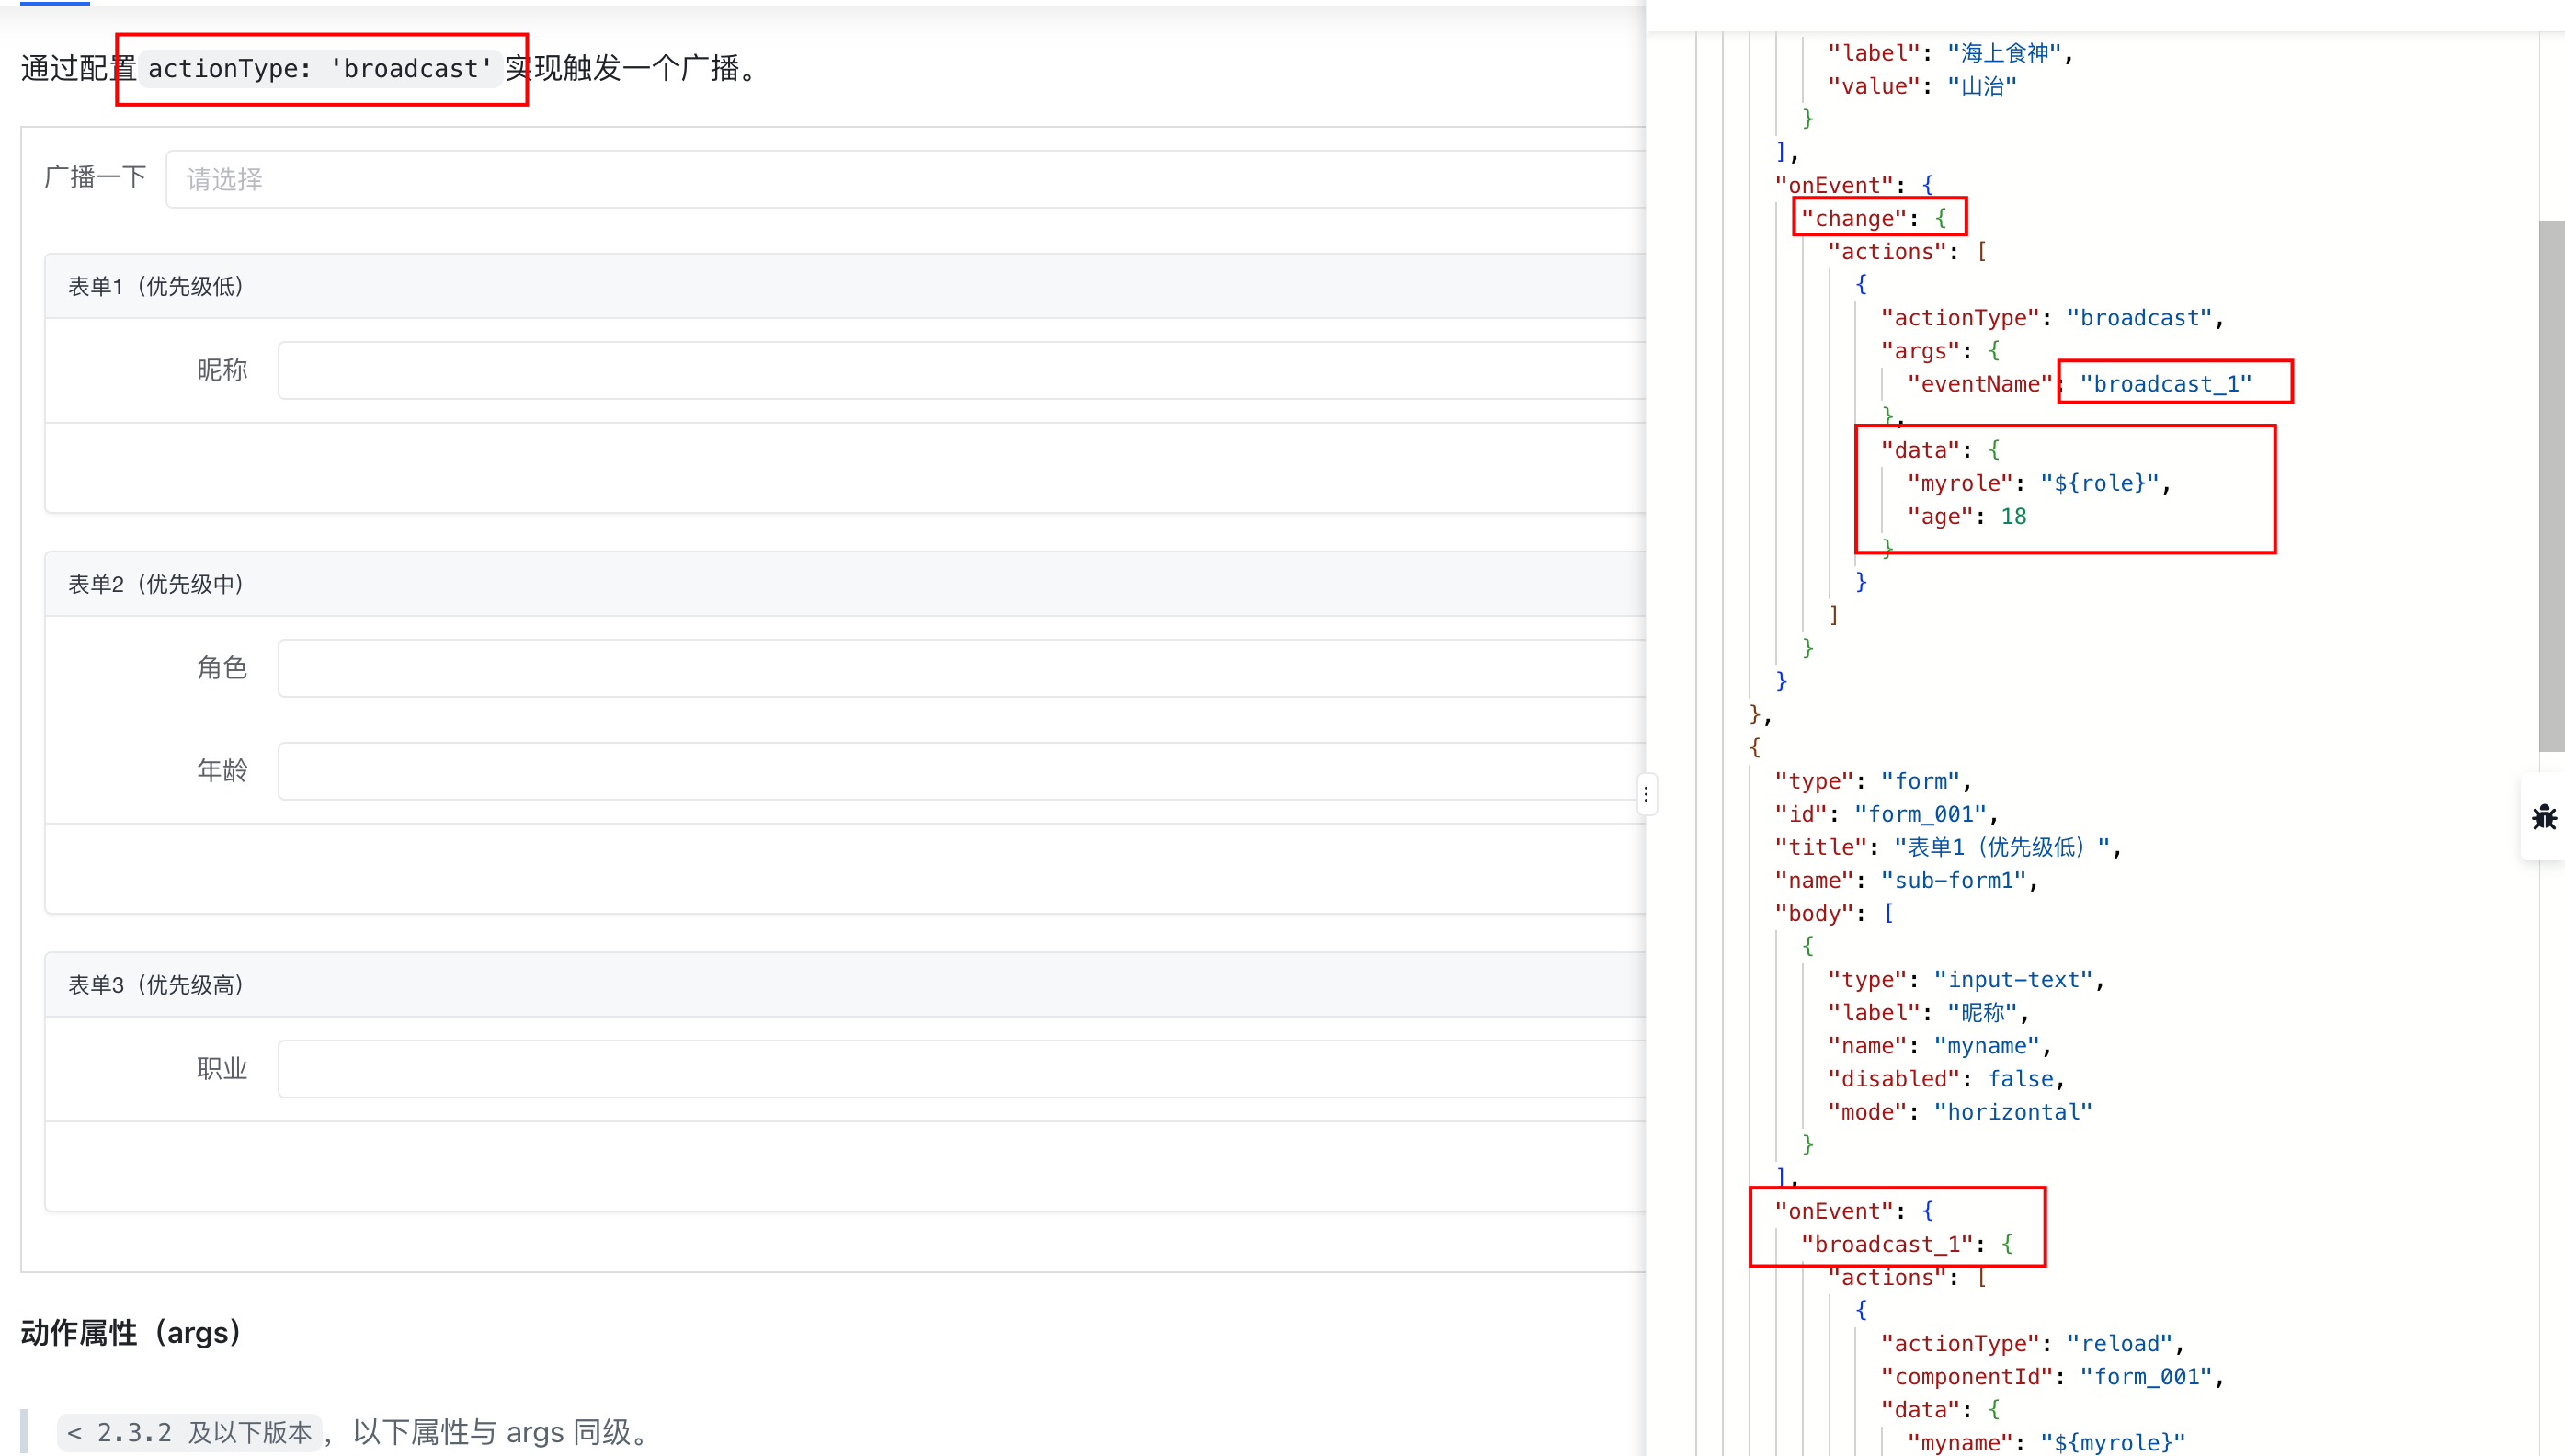2565x1456 pixels.
Task: Click the "type": "form" code line
Action: pos(1873,781)
